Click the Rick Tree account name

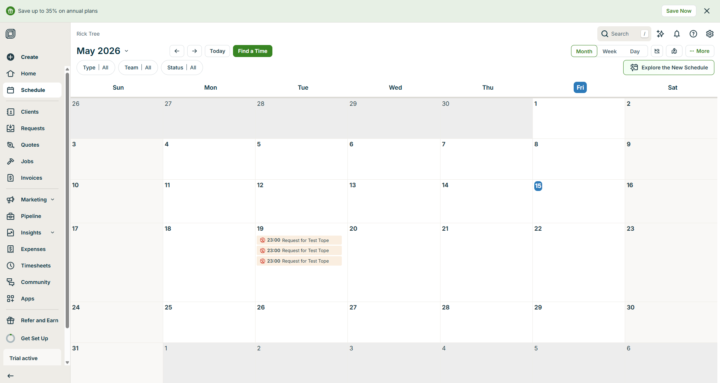[x=88, y=34]
